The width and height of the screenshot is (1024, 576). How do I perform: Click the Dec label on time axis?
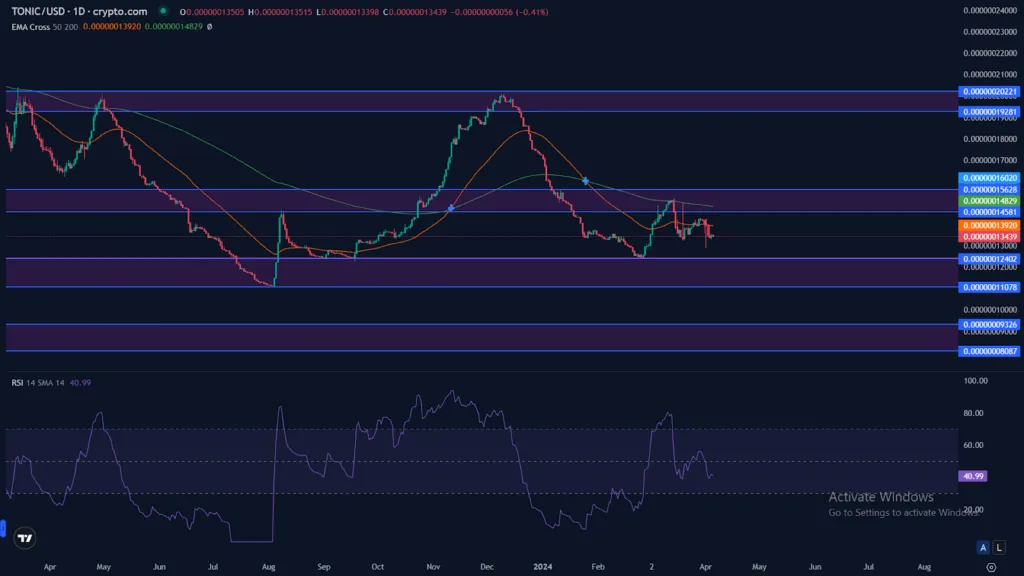[487, 567]
